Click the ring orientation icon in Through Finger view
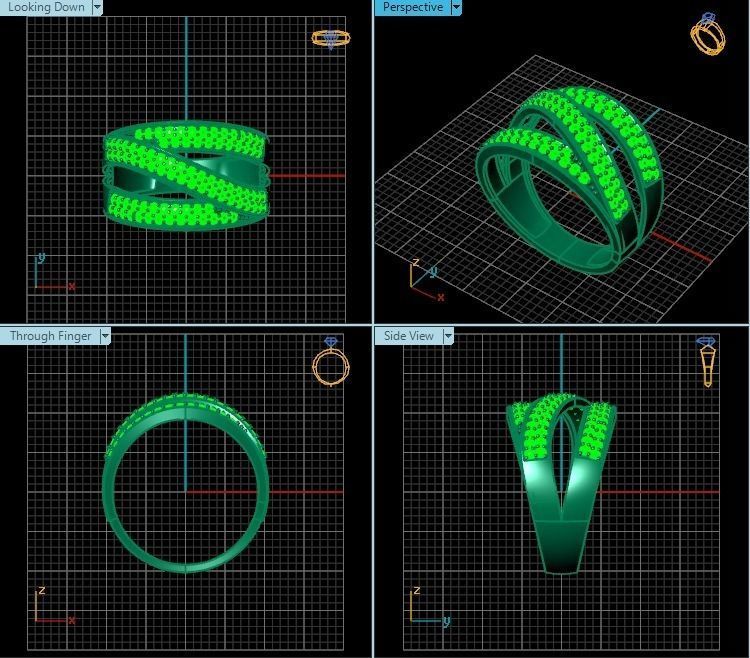The height and width of the screenshot is (658, 750). tap(331, 362)
